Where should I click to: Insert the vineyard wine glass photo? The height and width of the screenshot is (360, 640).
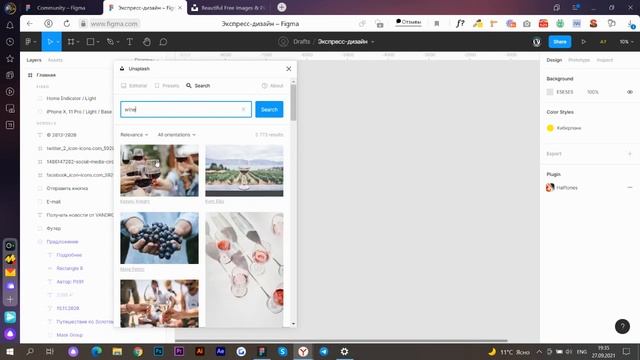click(x=244, y=171)
